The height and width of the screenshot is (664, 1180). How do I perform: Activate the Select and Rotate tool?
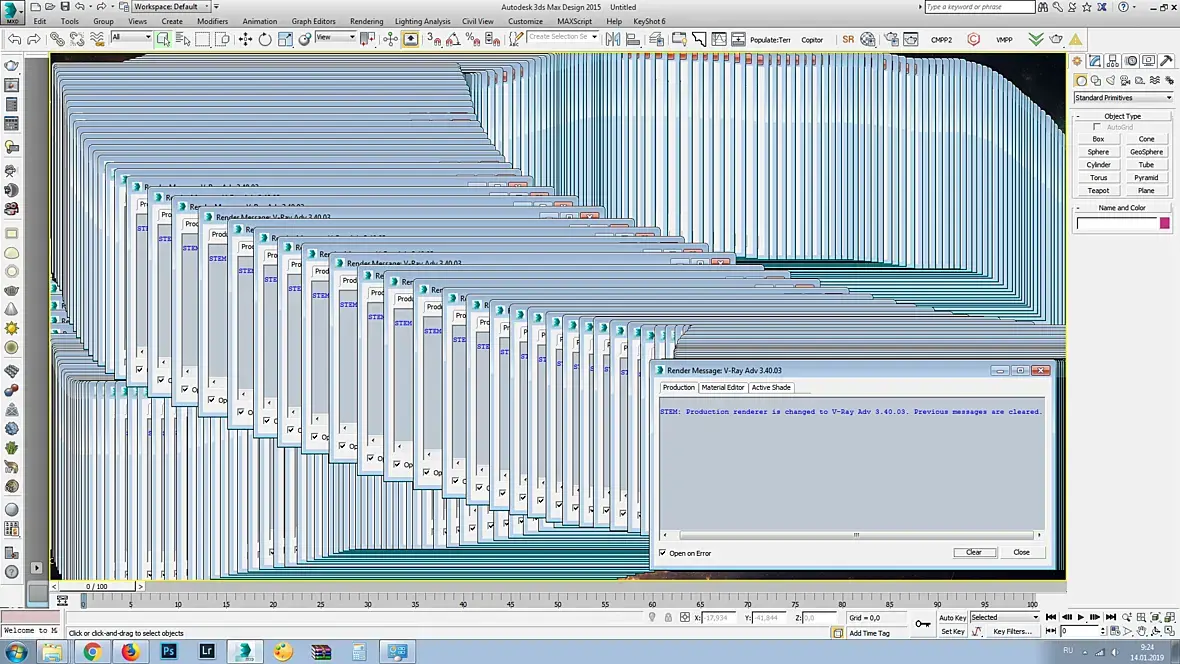pyautogui.click(x=265, y=39)
